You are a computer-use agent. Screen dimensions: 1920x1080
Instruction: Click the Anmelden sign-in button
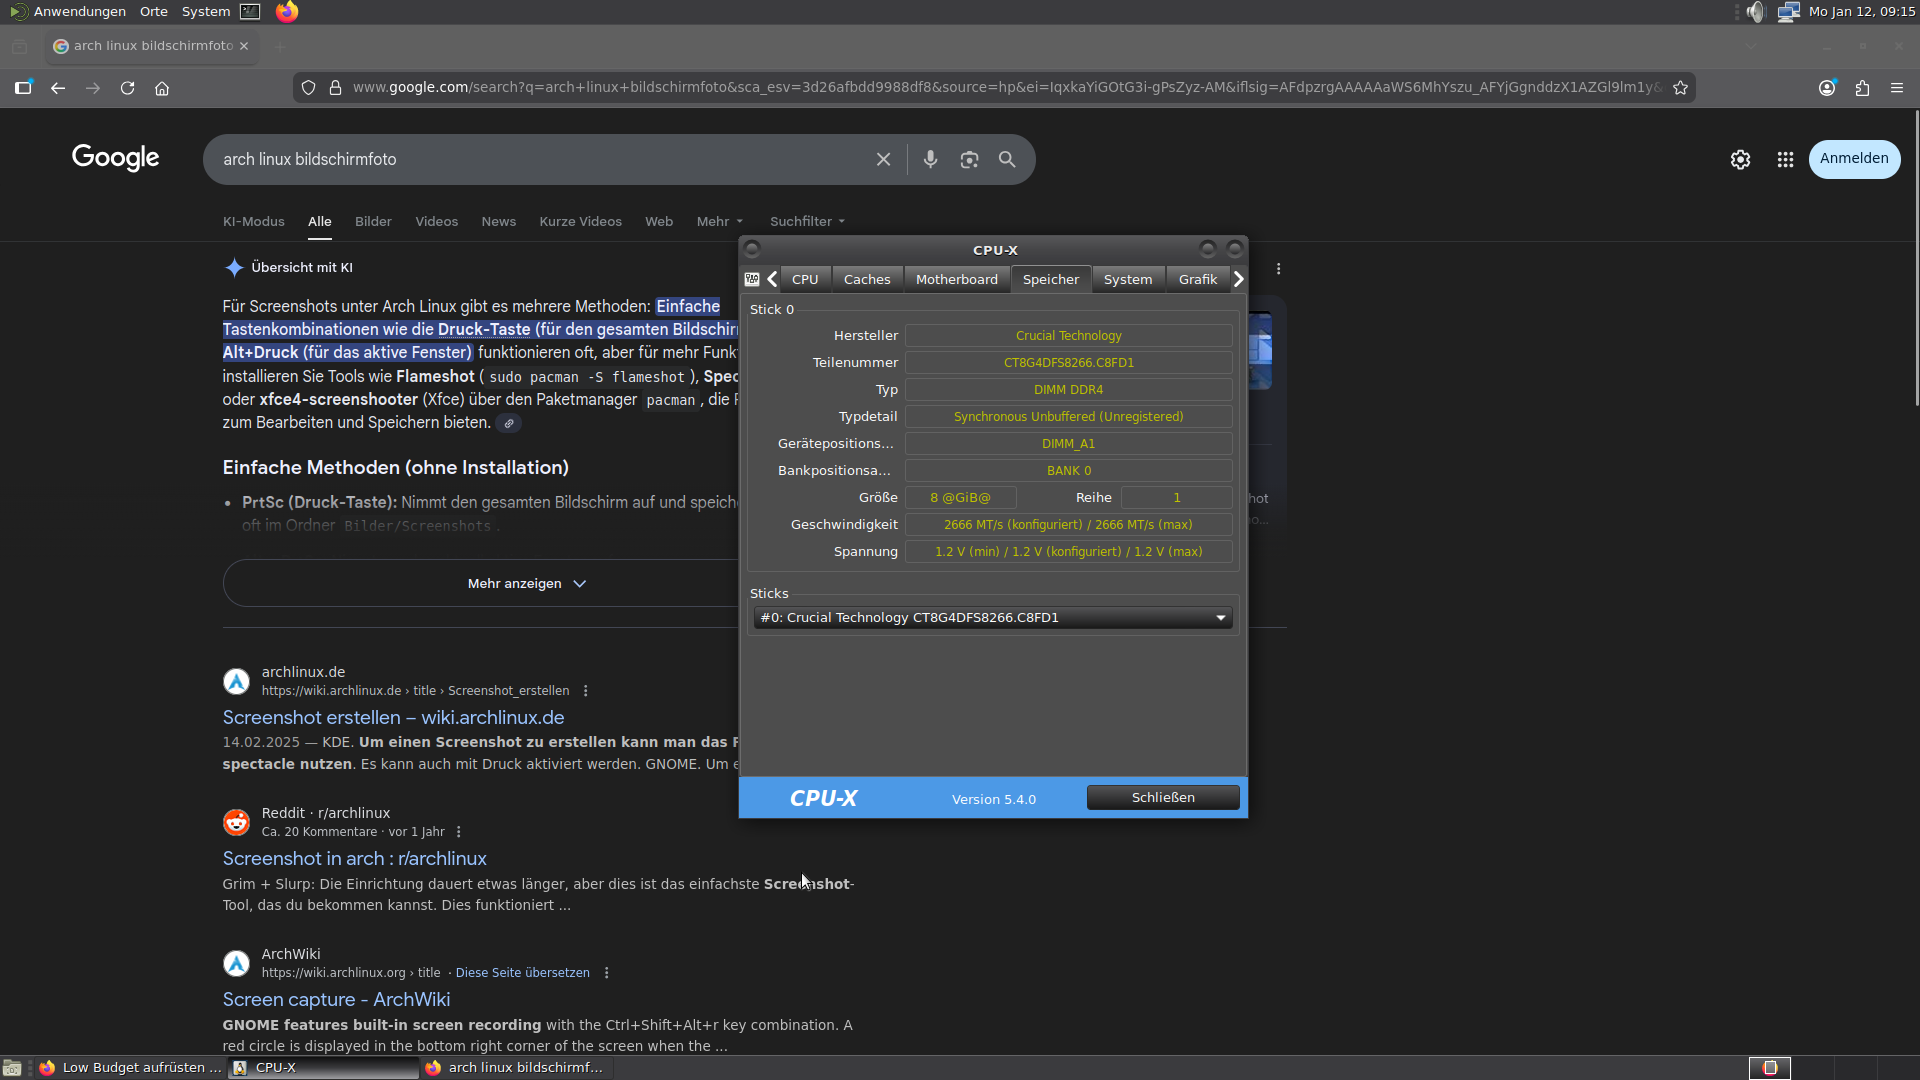[1853, 159]
